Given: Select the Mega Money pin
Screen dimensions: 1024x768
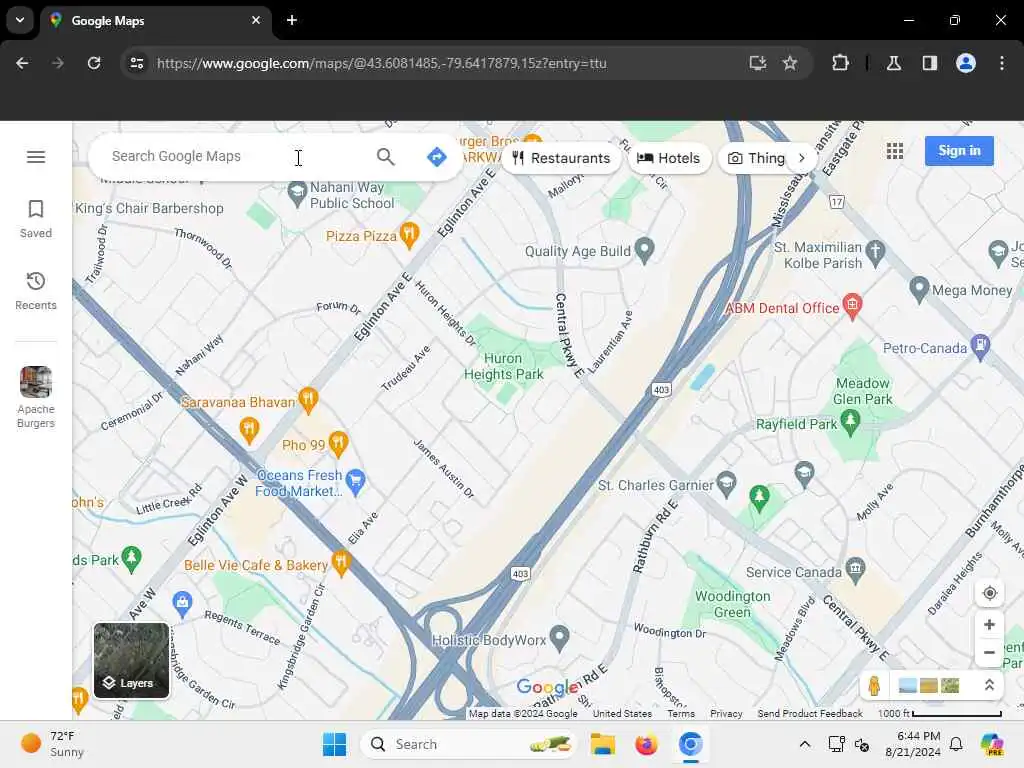Looking at the screenshot, I should click(x=919, y=289).
